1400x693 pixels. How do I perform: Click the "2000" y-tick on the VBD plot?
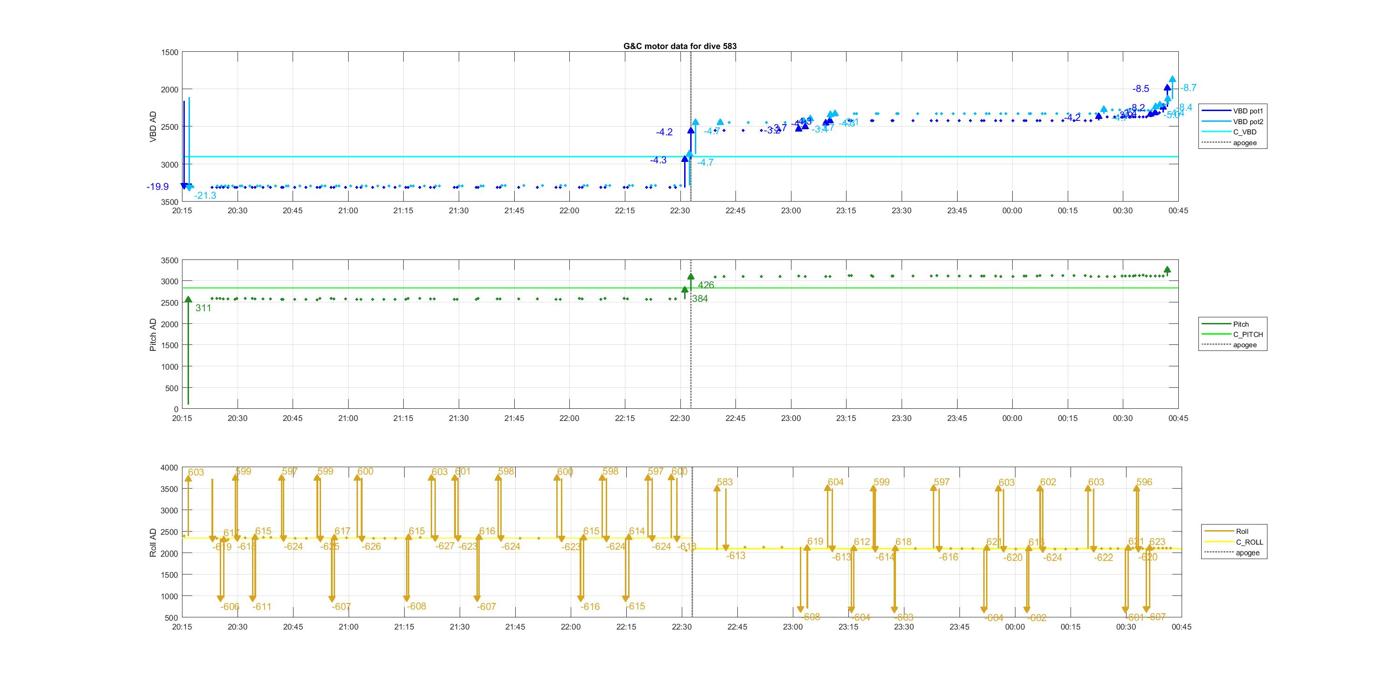tap(170, 89)
